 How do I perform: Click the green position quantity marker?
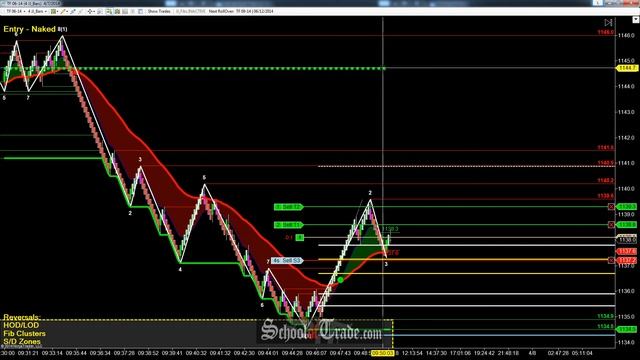(x=300, y=238)
